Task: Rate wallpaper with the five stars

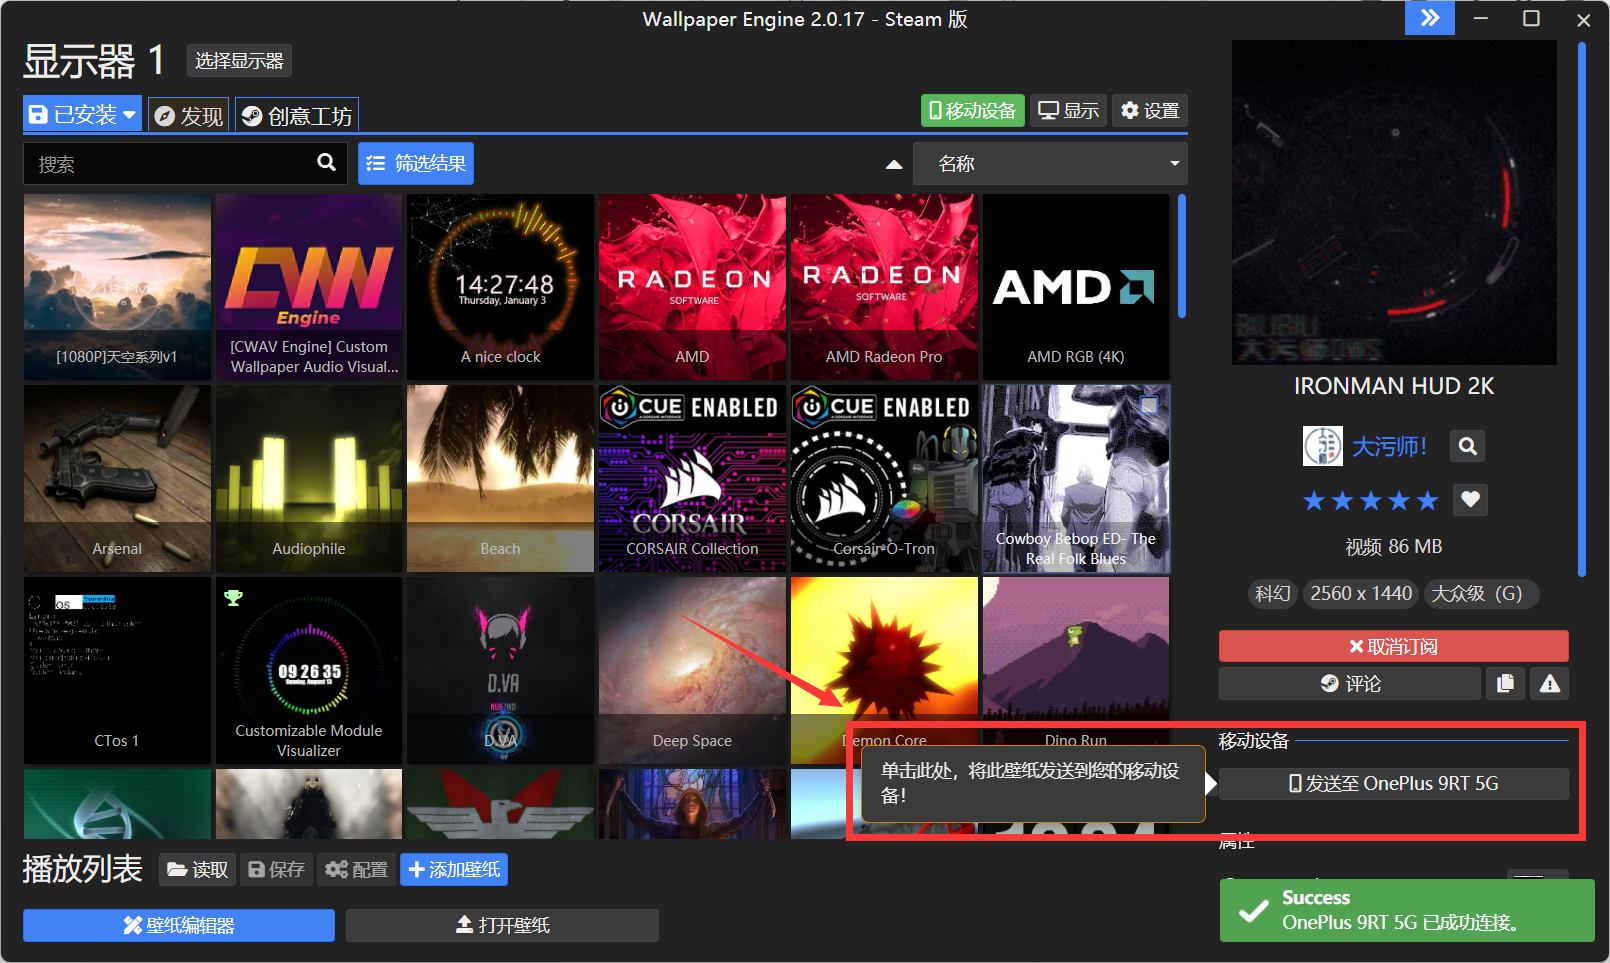Action: [1370, 500]
